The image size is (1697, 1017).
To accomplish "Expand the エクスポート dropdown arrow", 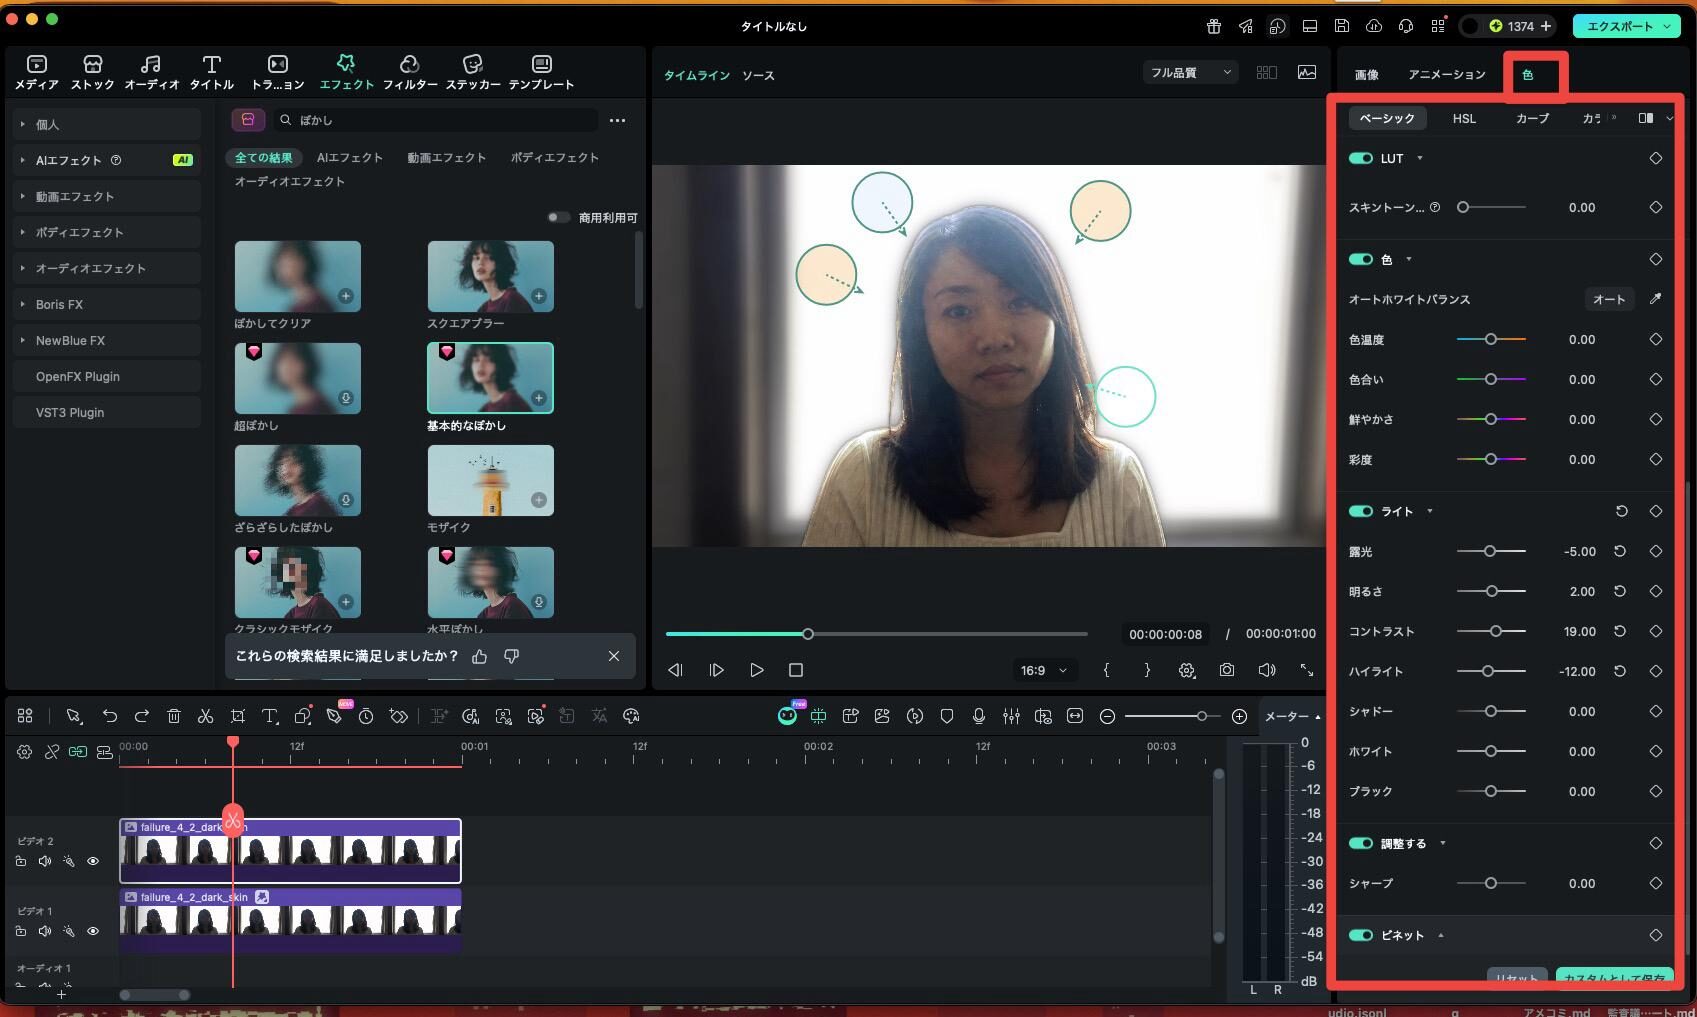I will coord(1667,26).
